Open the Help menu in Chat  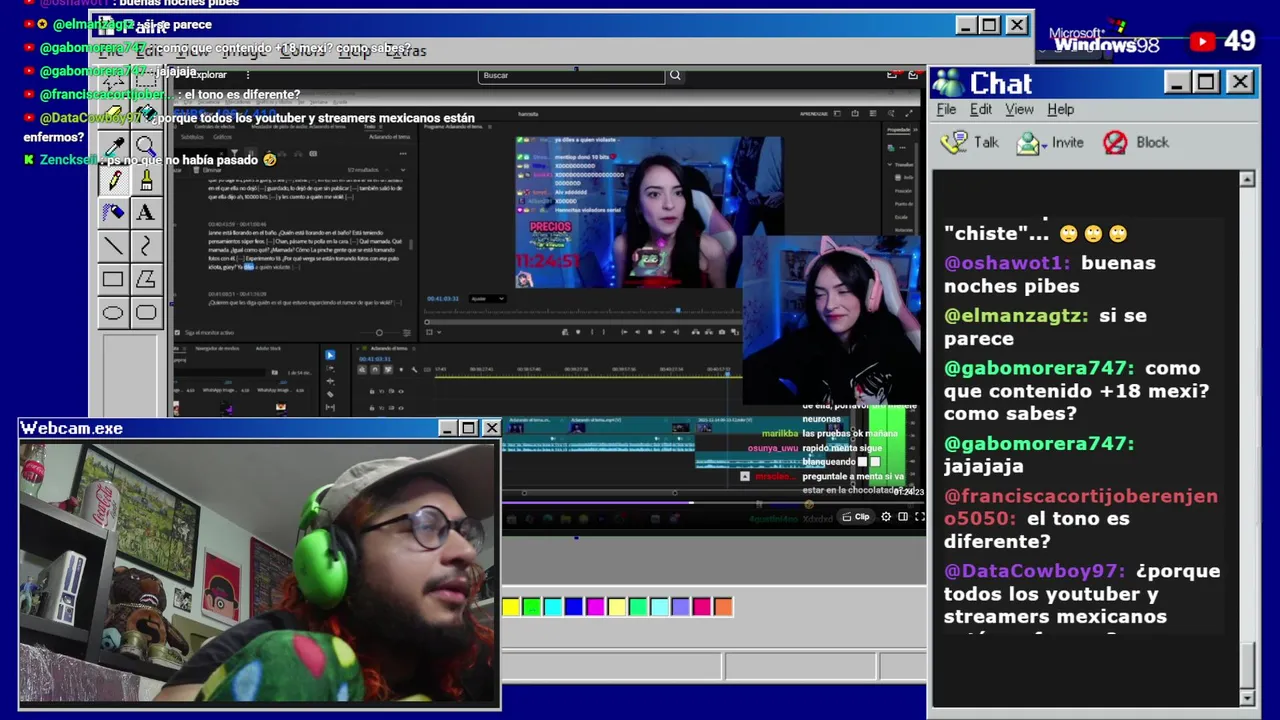1060,110
